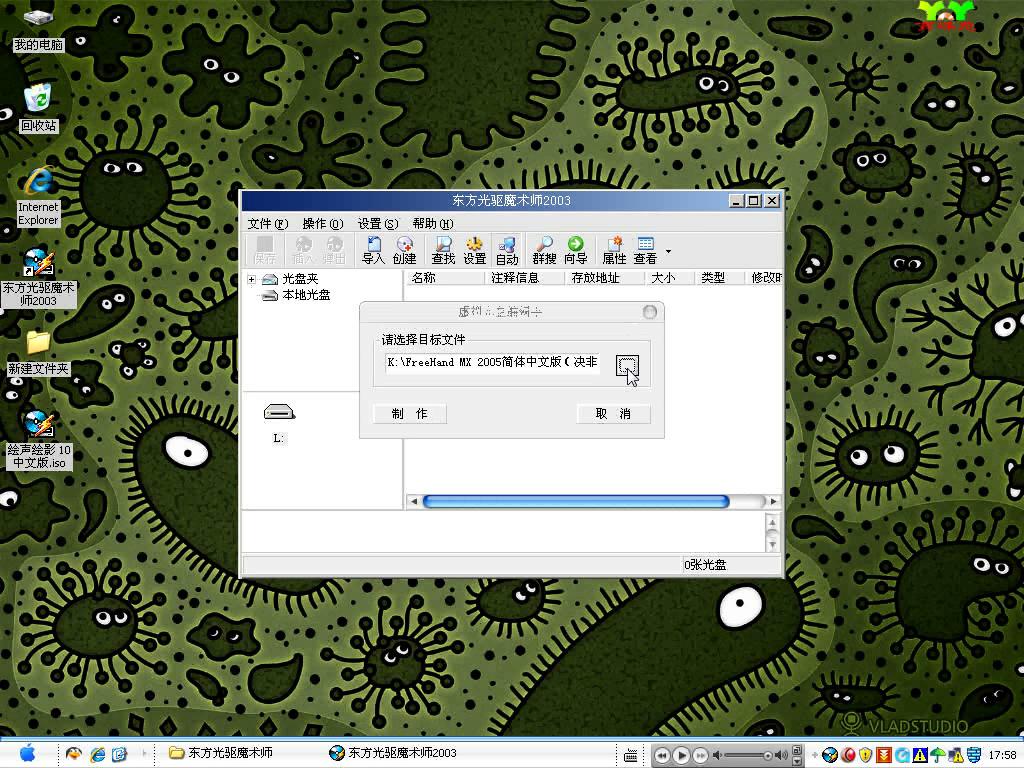Switch to 东方光驱魔术师2003 taskbar button

click(x=393, y=753)
